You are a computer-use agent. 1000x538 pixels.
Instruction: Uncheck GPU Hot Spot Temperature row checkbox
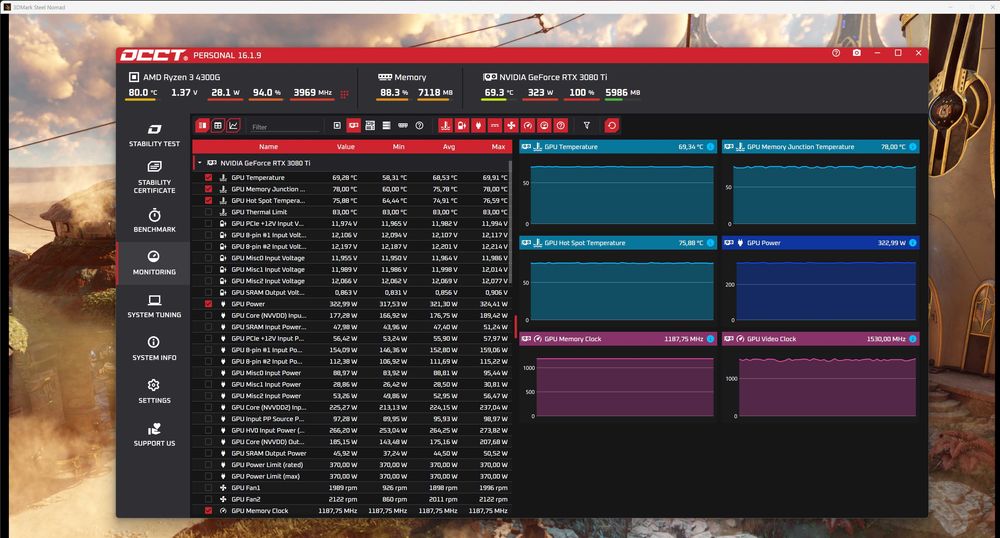tap(209, 201)
